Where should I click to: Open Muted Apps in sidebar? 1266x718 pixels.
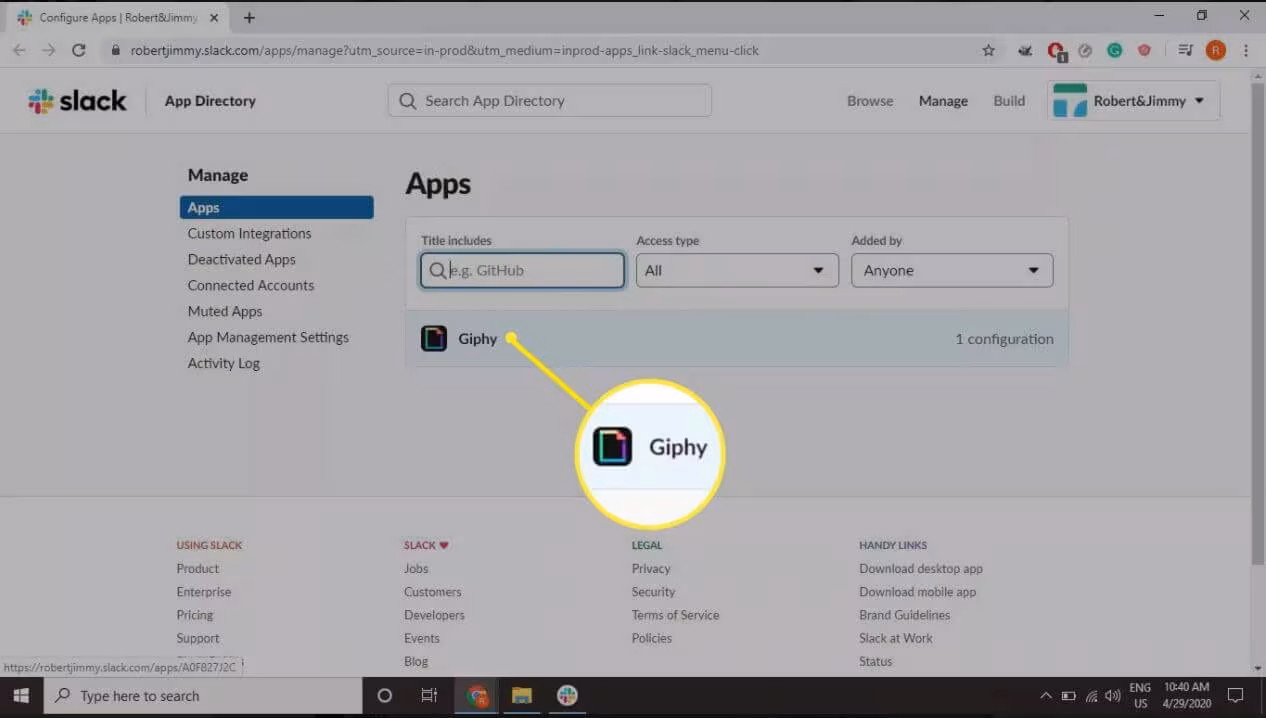225,312
